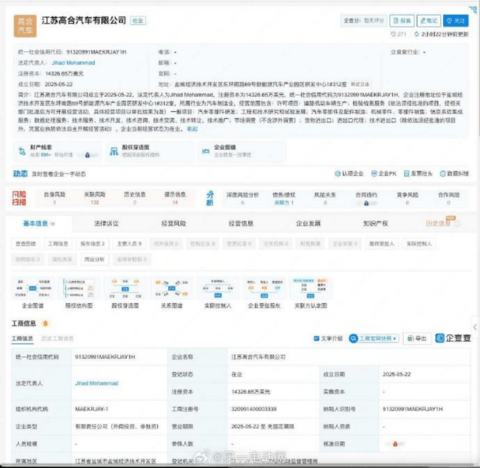Viewport: 480px width, 468px height.
Task: Click the blue 关注 follow button
Action: tap(455, 21)
